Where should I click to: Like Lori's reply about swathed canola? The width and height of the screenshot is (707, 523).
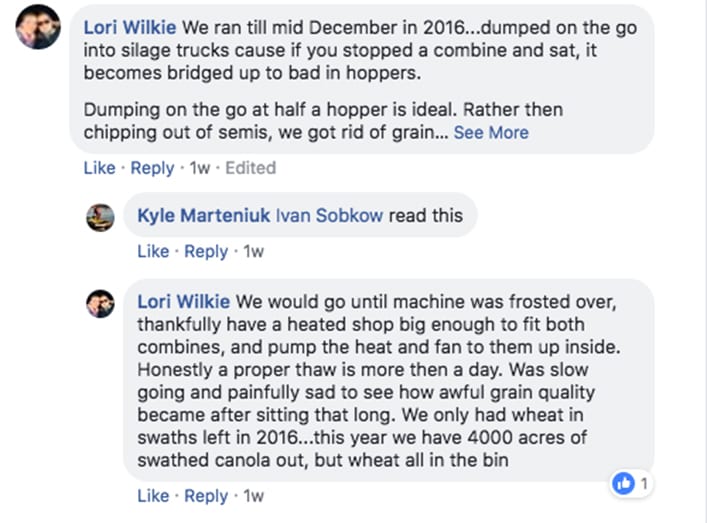pyautogui.click(x=153, y=495)
